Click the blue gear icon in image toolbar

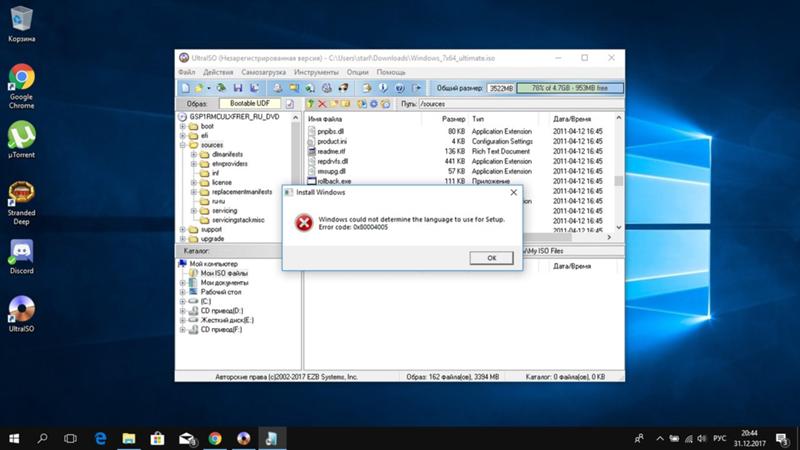tap(374, 104)
